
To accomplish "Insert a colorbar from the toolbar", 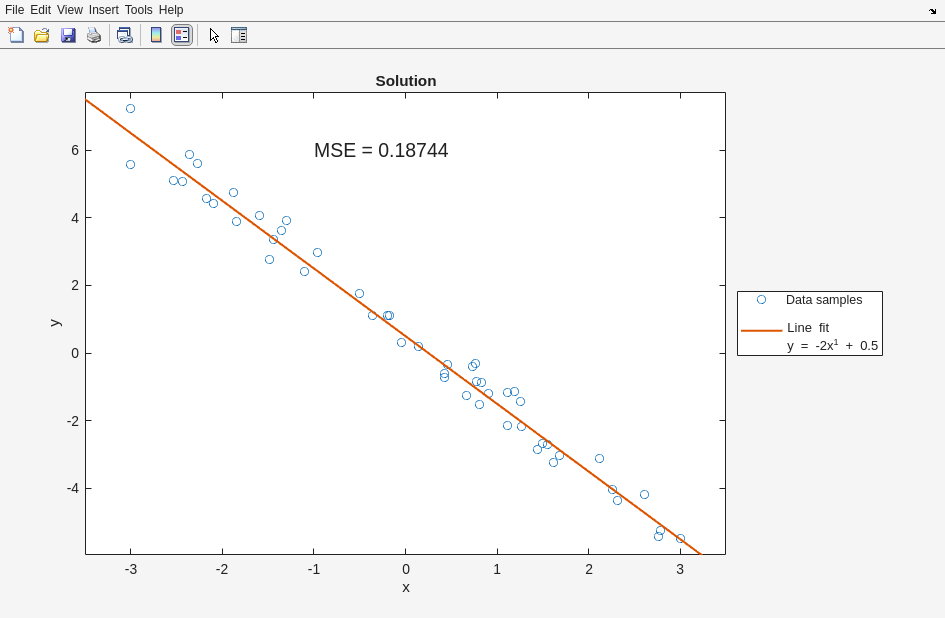I will (156, 35).
